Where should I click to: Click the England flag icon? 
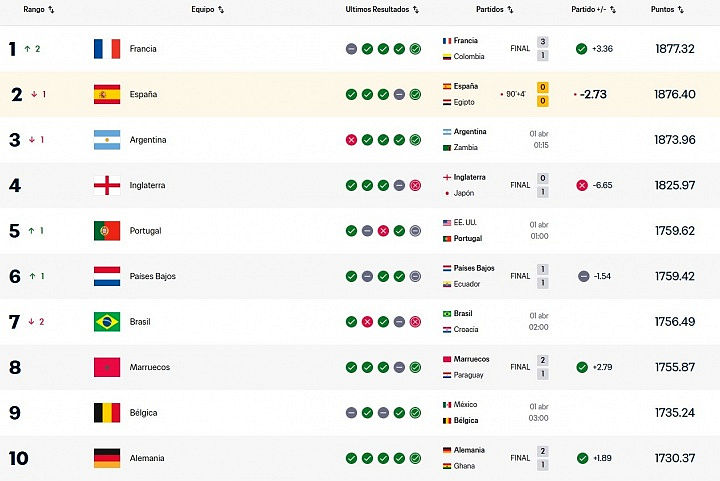[x=106, y=186]
